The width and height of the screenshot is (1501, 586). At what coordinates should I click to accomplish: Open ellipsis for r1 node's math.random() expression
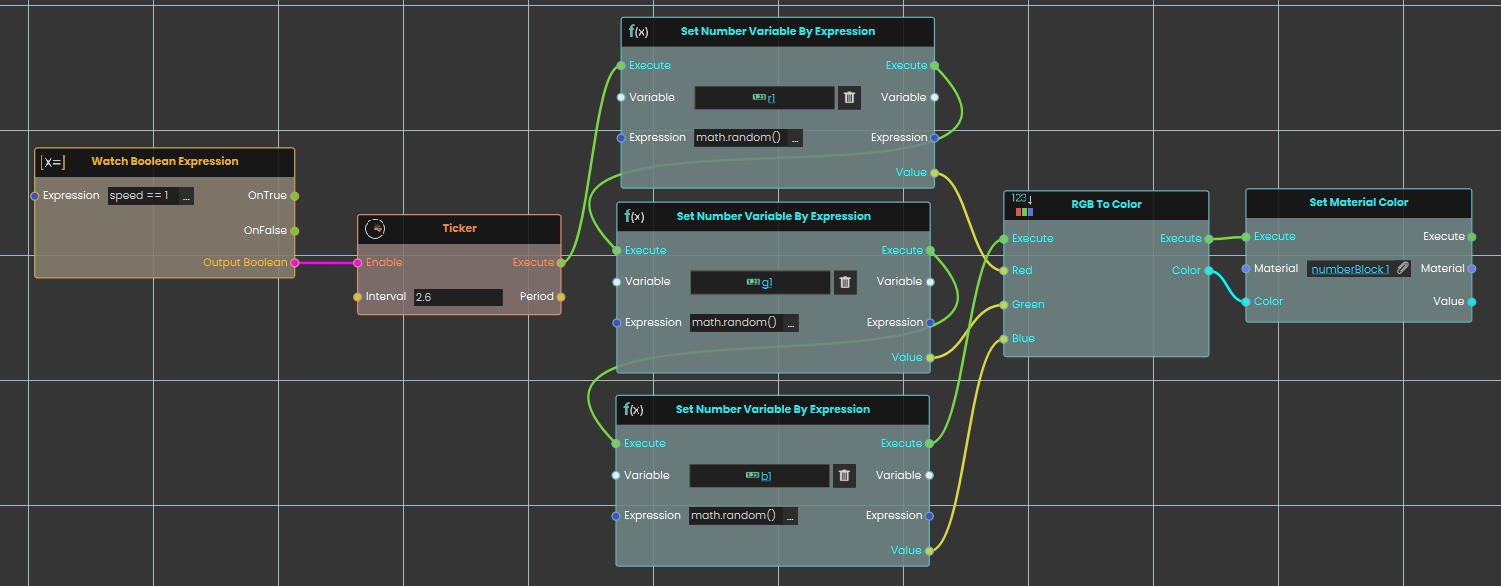795,138
